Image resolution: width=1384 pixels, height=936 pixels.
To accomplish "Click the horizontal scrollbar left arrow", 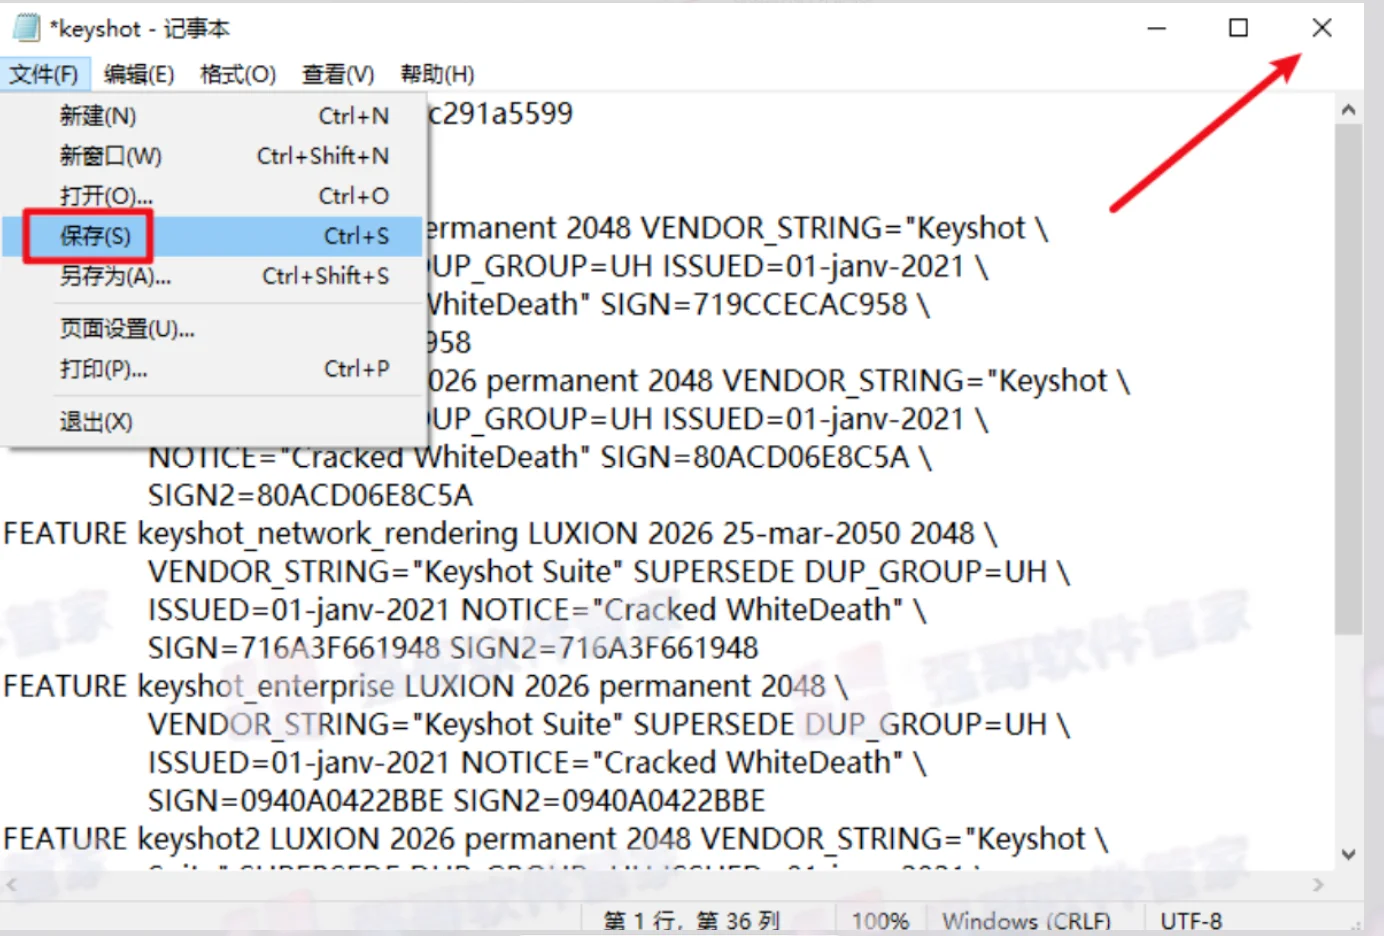I will (12, 885).
